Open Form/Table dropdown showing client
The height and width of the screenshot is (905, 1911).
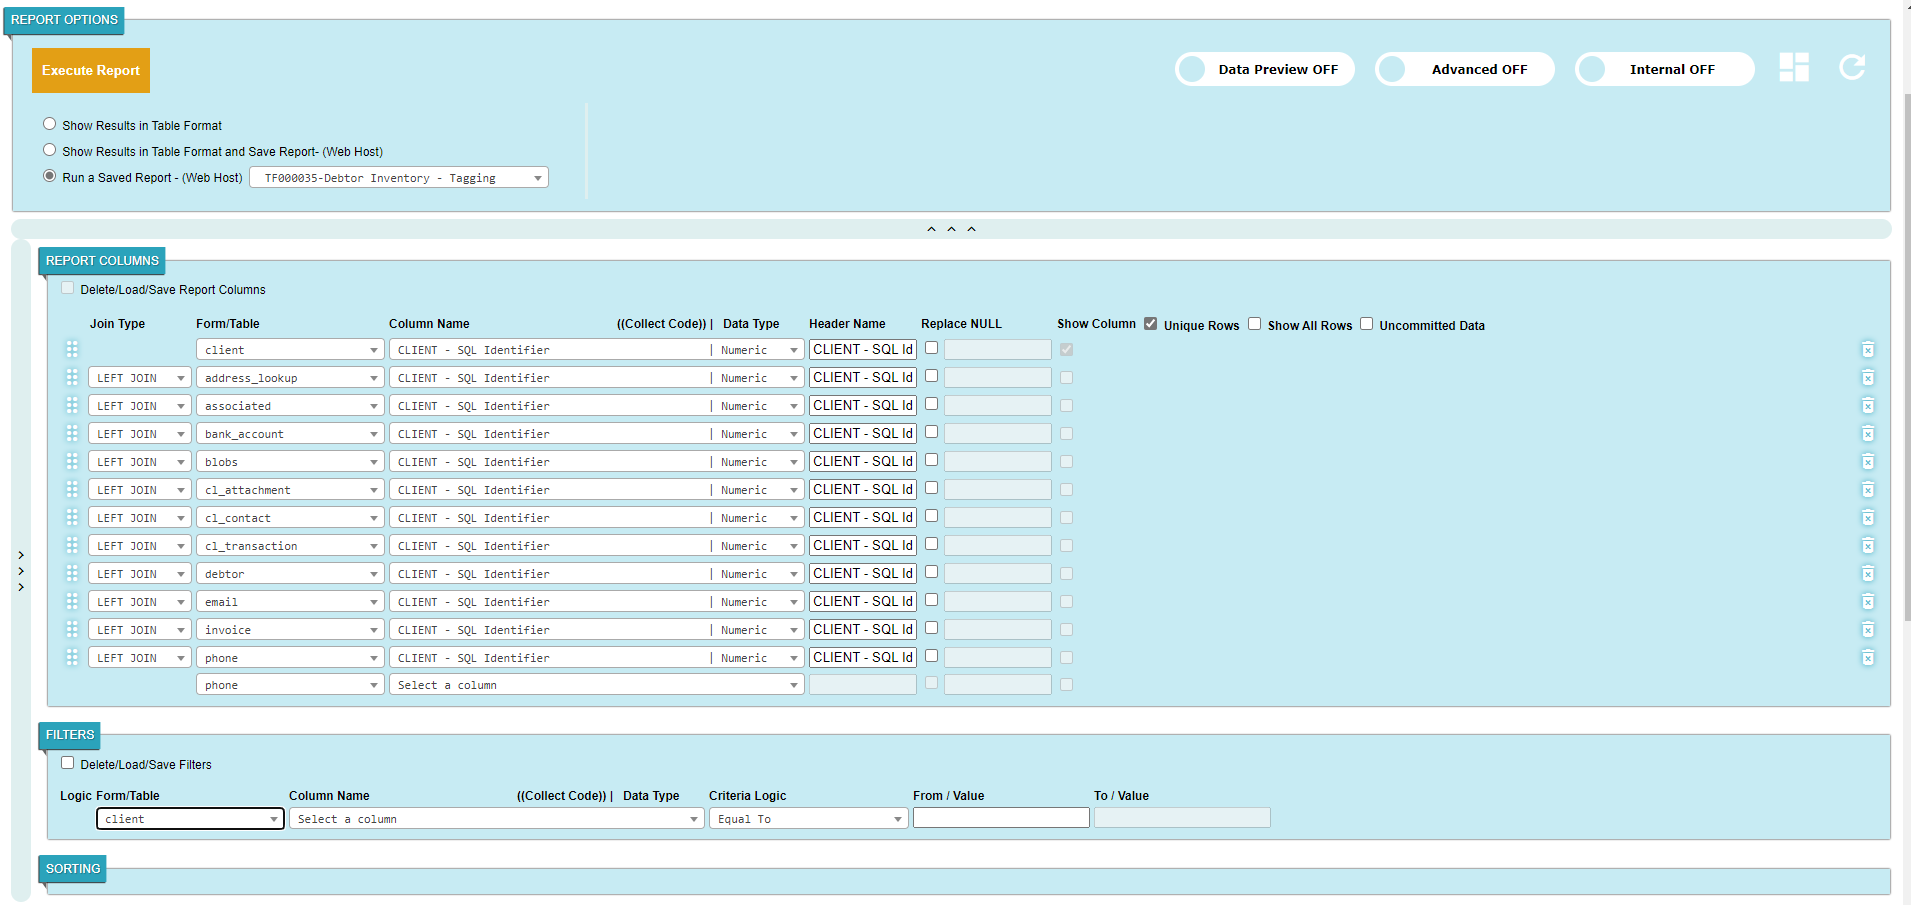tap(290, 350)
